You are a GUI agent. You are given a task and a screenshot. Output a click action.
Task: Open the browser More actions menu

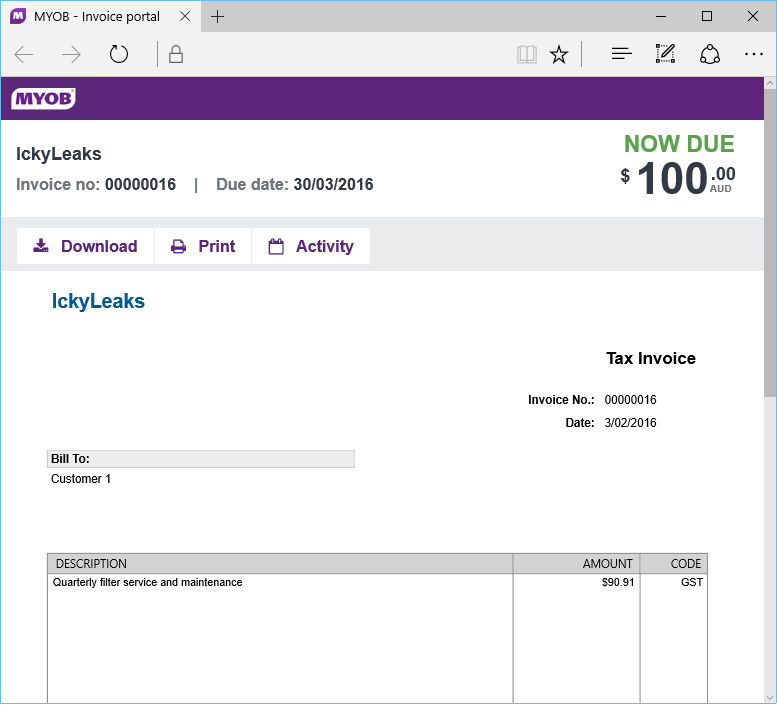(754, 55)
